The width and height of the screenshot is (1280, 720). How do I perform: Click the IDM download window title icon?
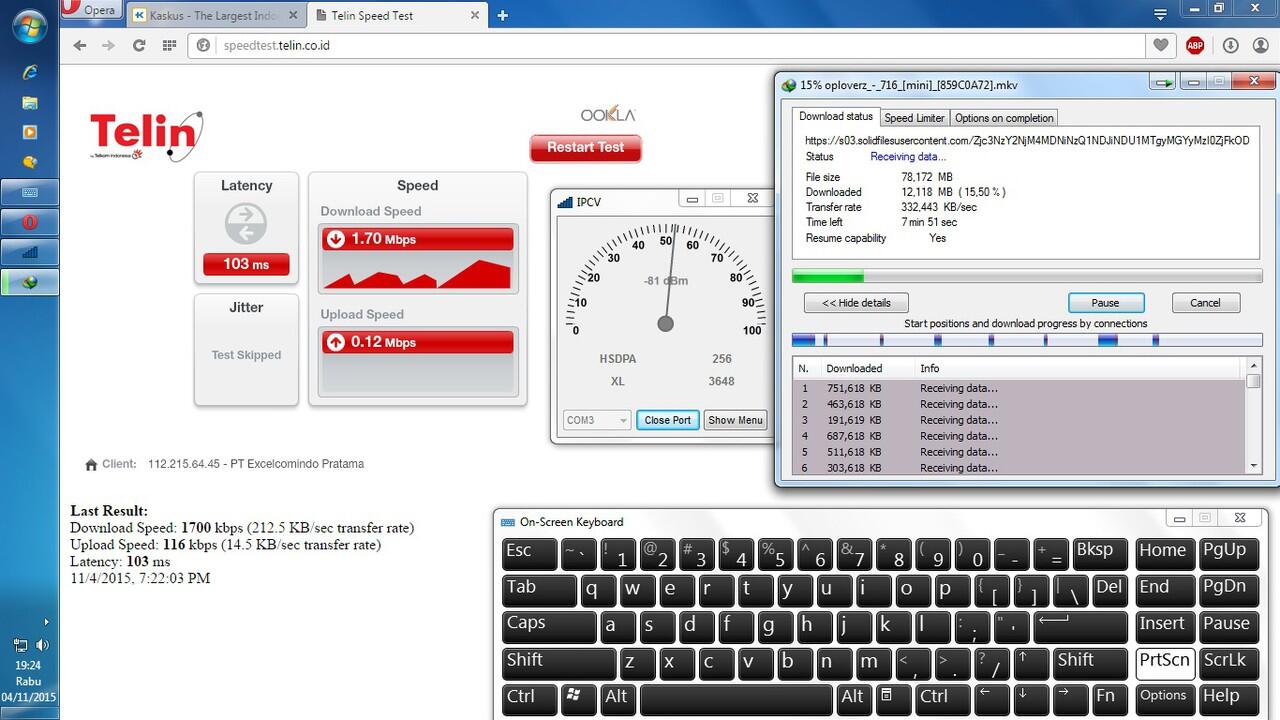[x=789, y=86]
